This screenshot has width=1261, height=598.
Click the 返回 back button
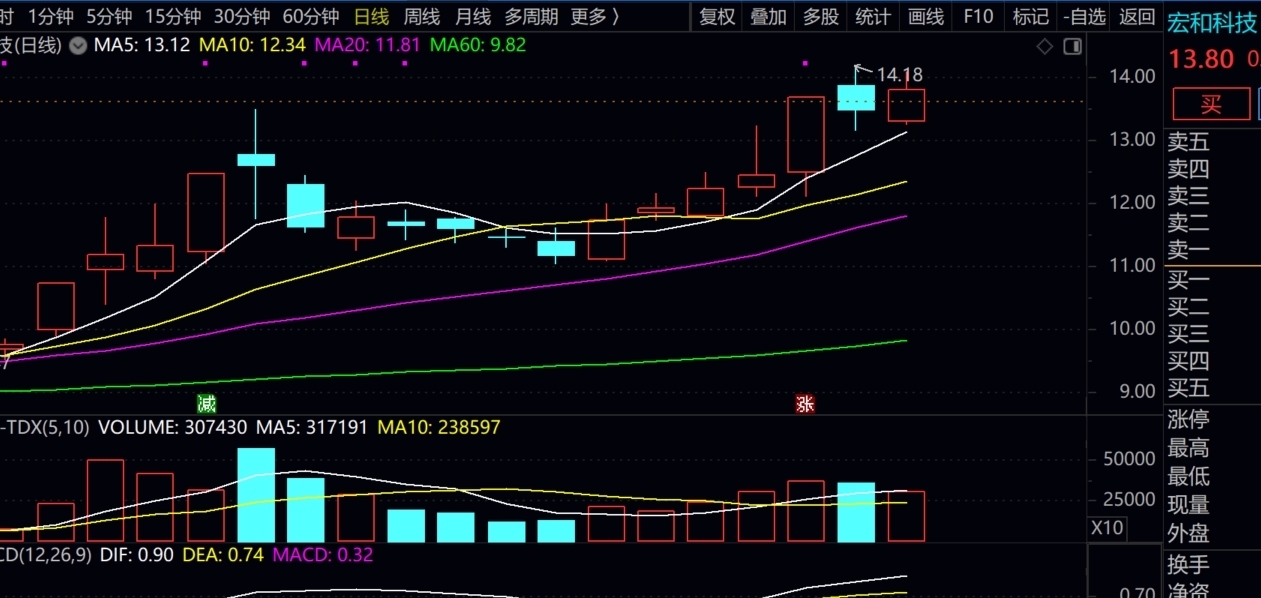(1137, 16)
